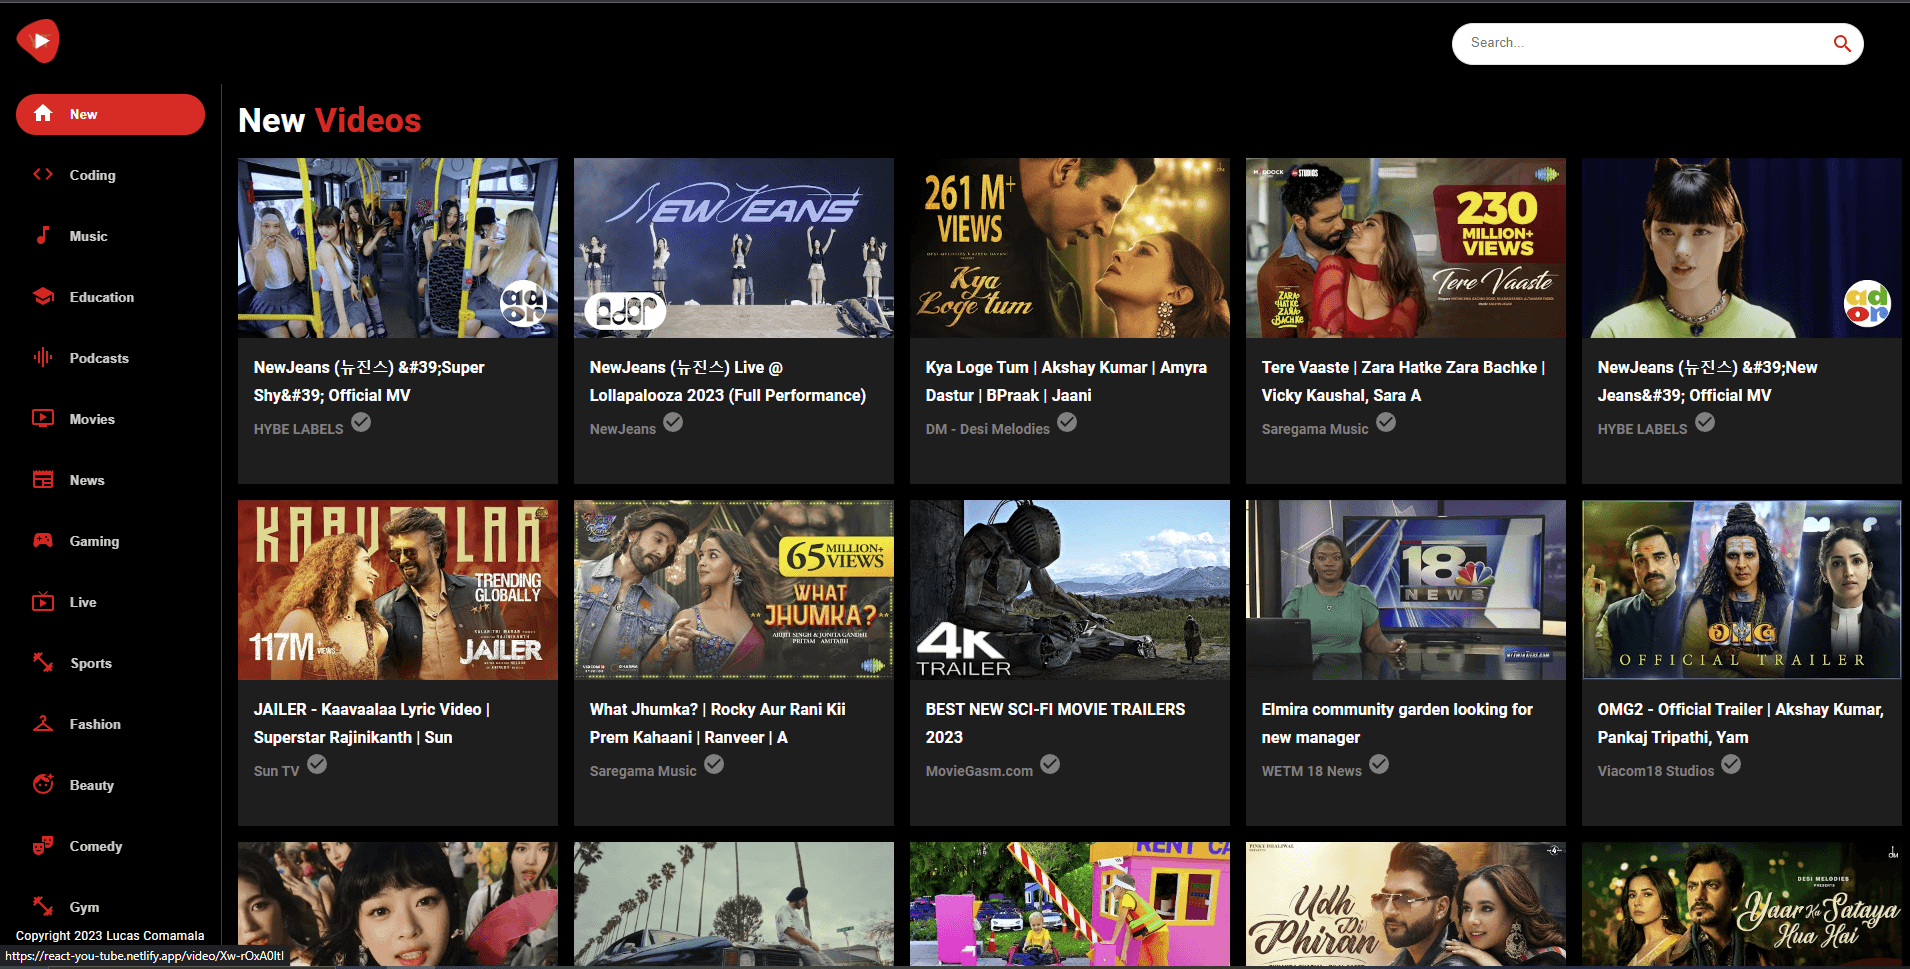This screenshot has width=1910, height=969.
Task: Click the New Jeans Official MV thumbnail
Action: pos(1742,248)
